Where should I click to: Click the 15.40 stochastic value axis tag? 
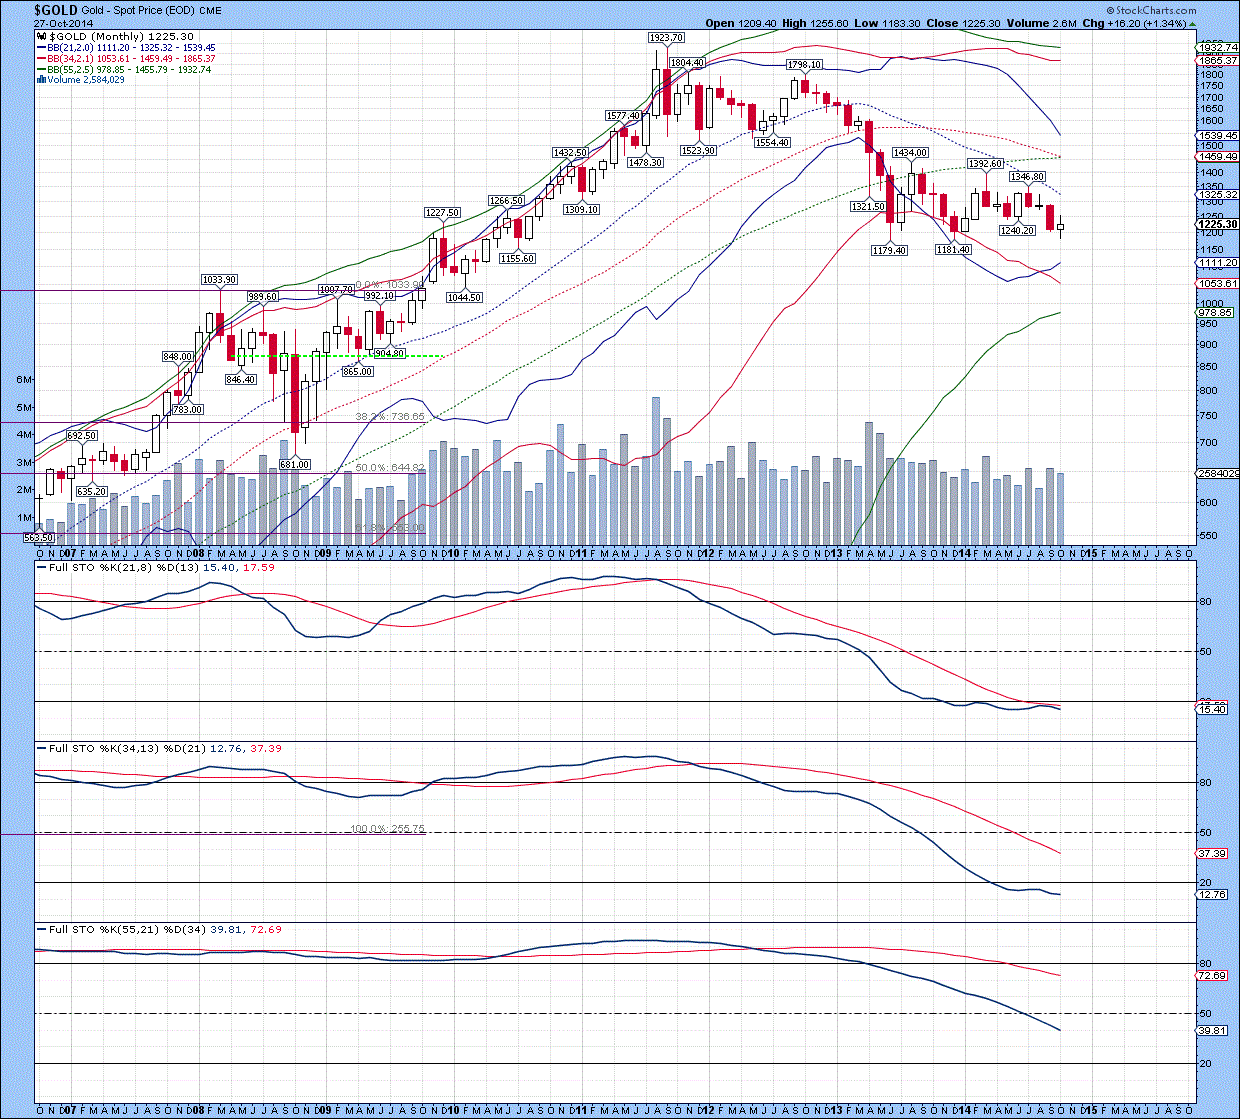[x=1212, y=708]
